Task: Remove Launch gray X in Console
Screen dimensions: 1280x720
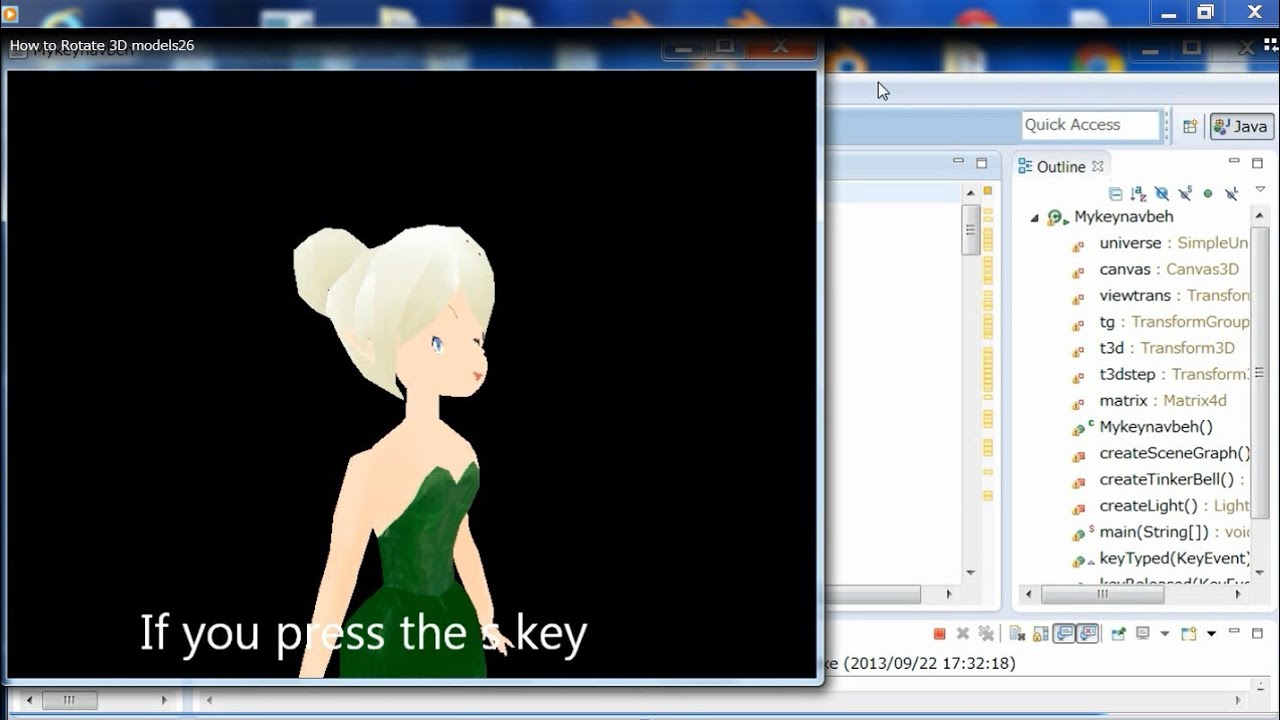Action: point(962,634)
